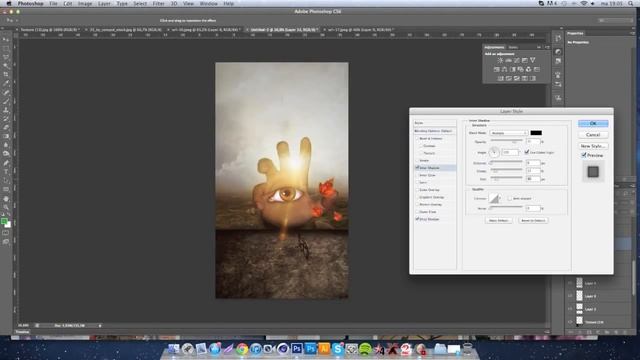Uncheck the Drop Shadow style checkbox

[x=417, y=219]
